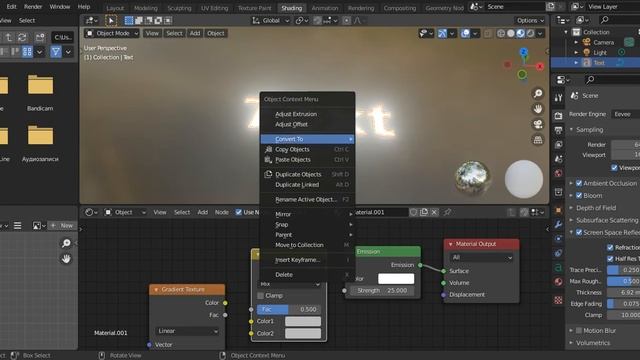Click the red X axis gizmo ball
The image size is (640, 360).
(540, 66)
